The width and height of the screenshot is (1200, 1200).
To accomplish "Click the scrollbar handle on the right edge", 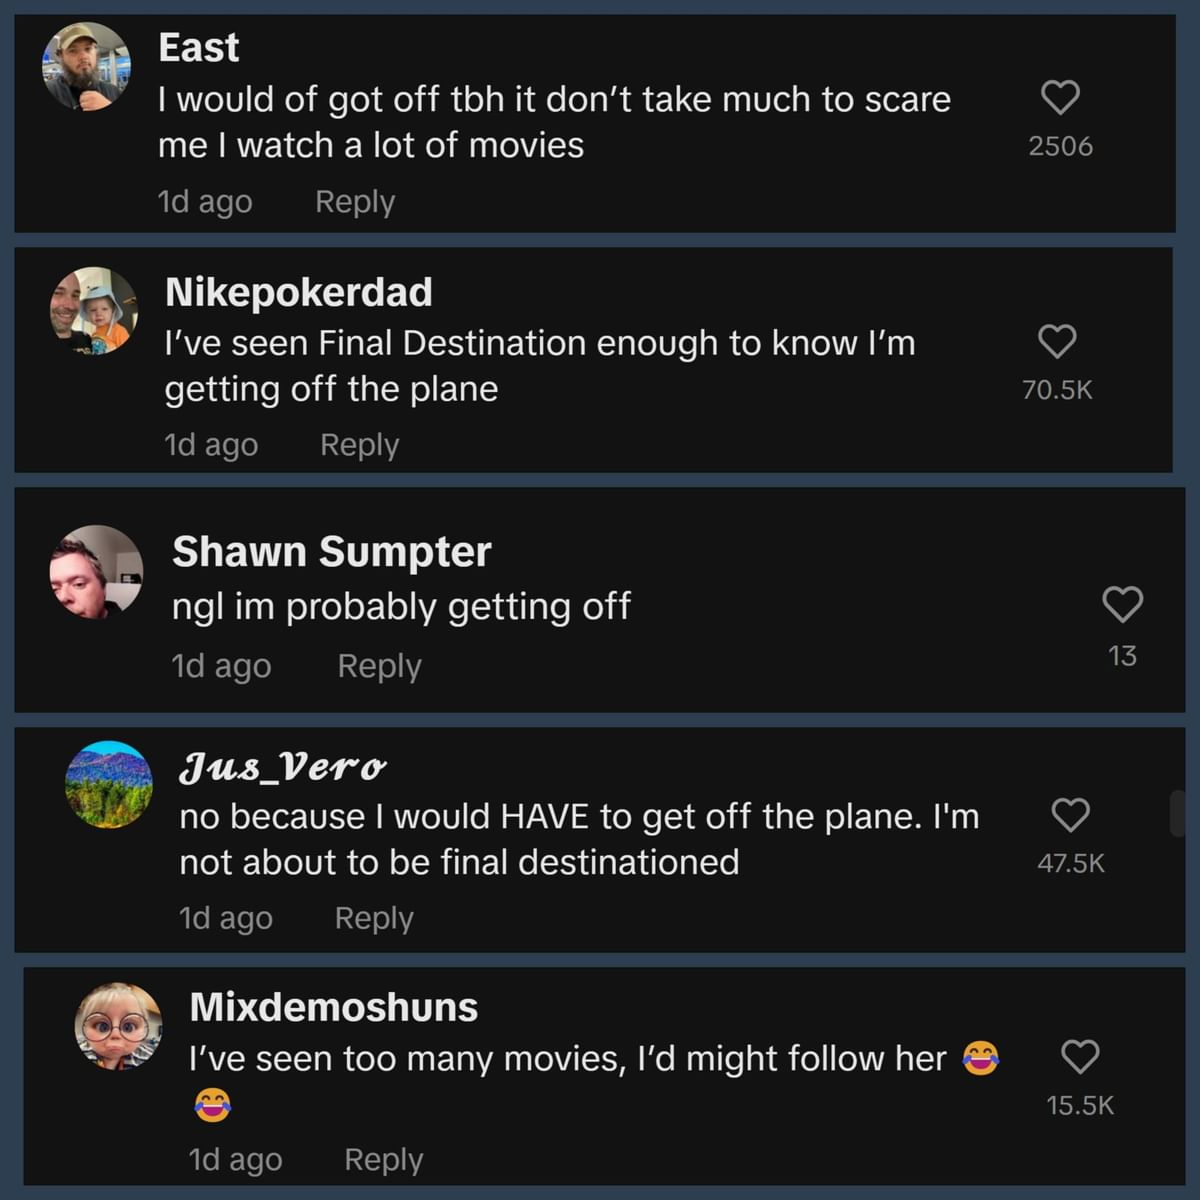I will [1177, 813].
